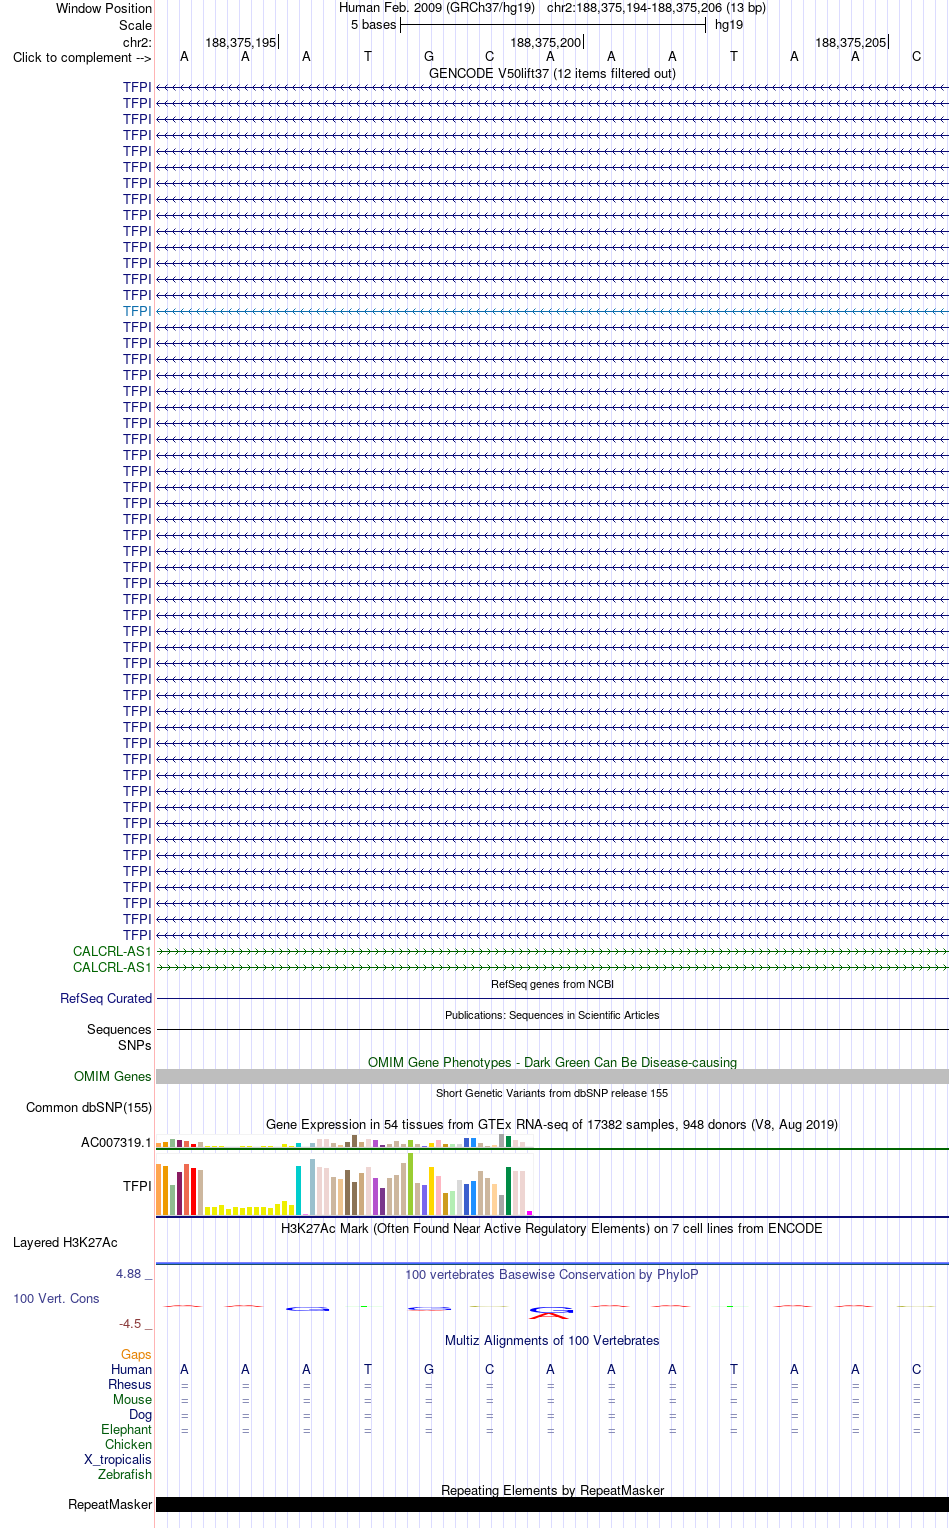Select the 'Human' alignment row label

131,1369
